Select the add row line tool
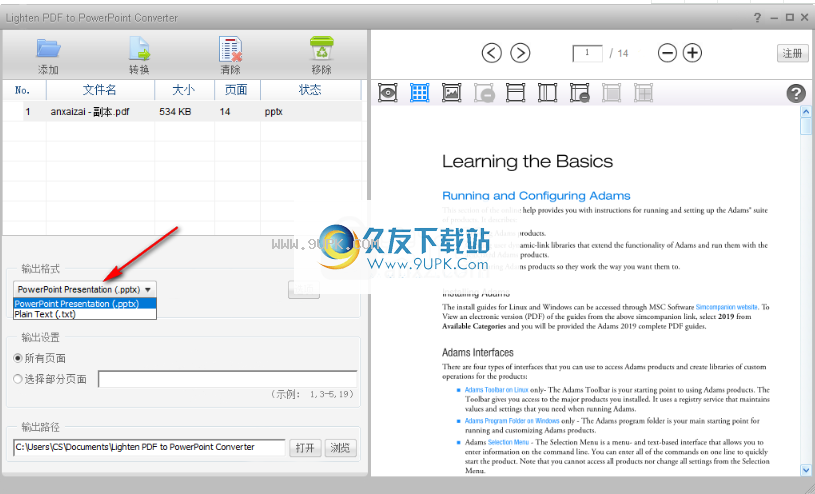 516,93
